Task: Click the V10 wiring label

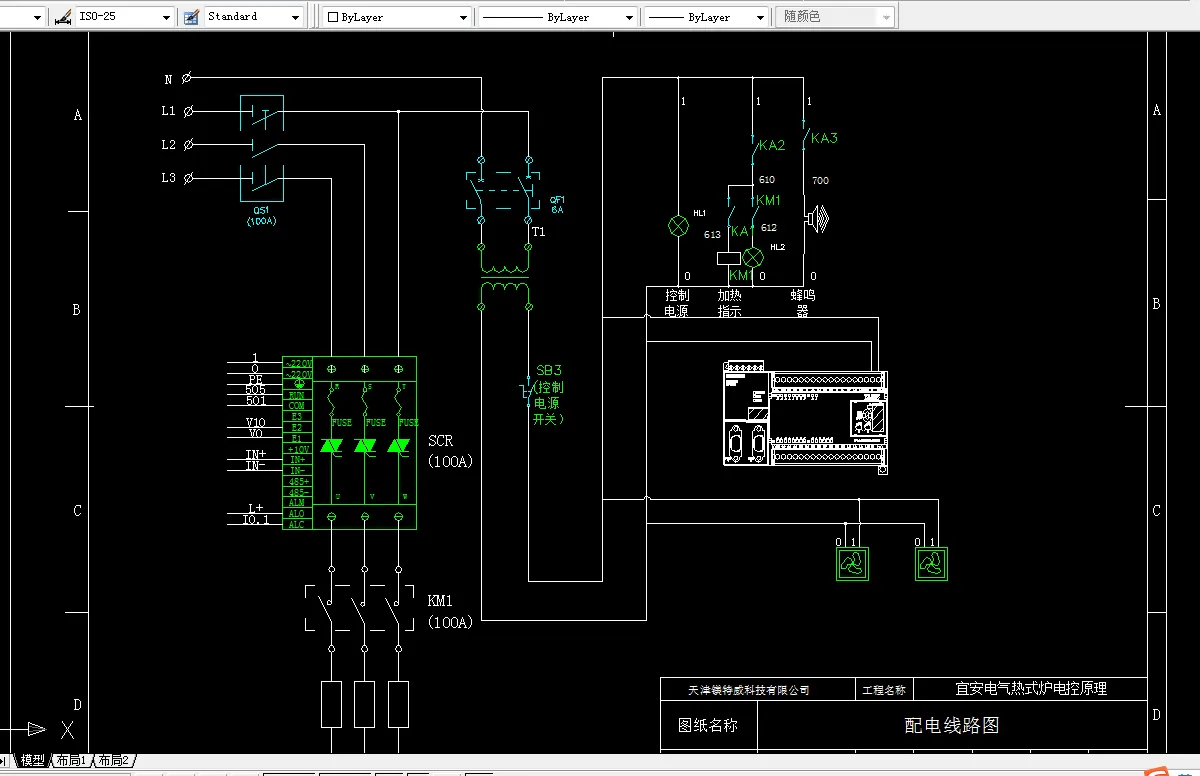Action: point(256,423)
